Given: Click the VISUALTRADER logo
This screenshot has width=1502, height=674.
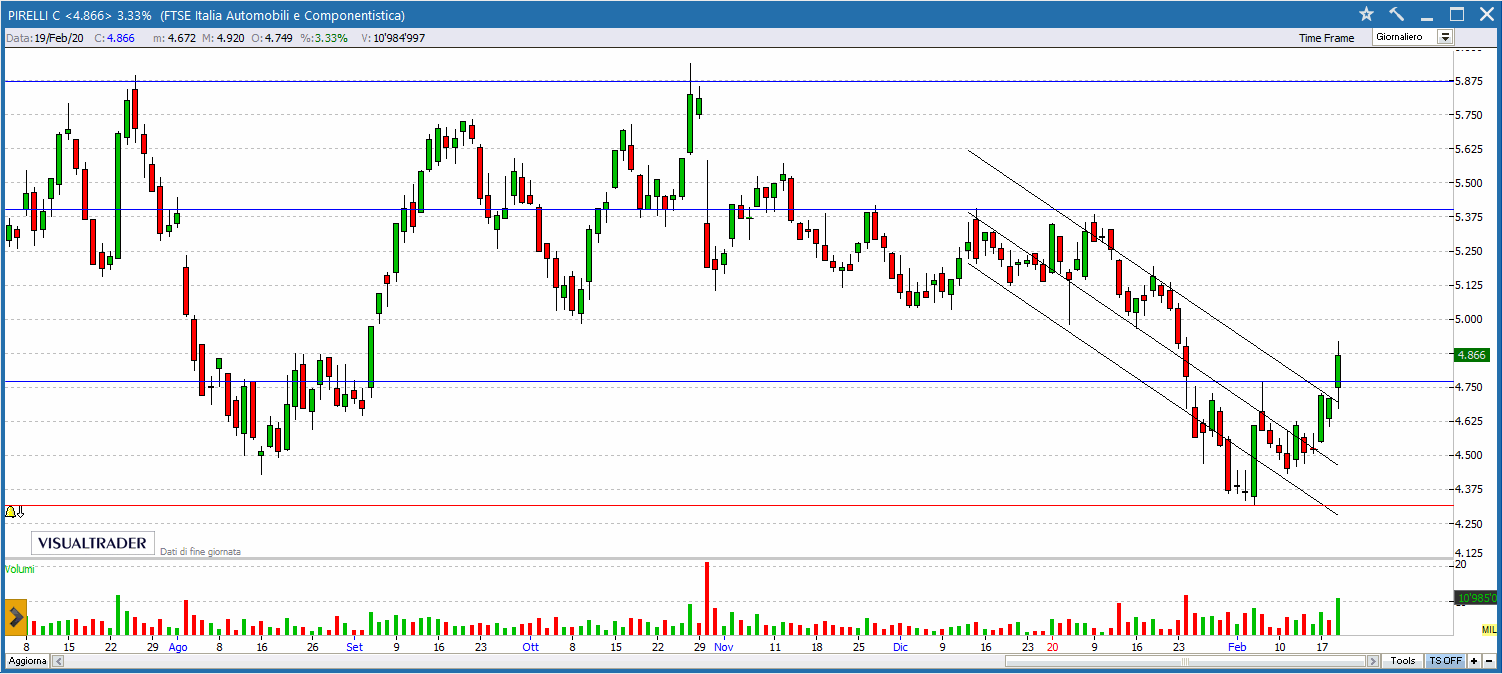Looking at the screenshot, I should click(94, 544).
